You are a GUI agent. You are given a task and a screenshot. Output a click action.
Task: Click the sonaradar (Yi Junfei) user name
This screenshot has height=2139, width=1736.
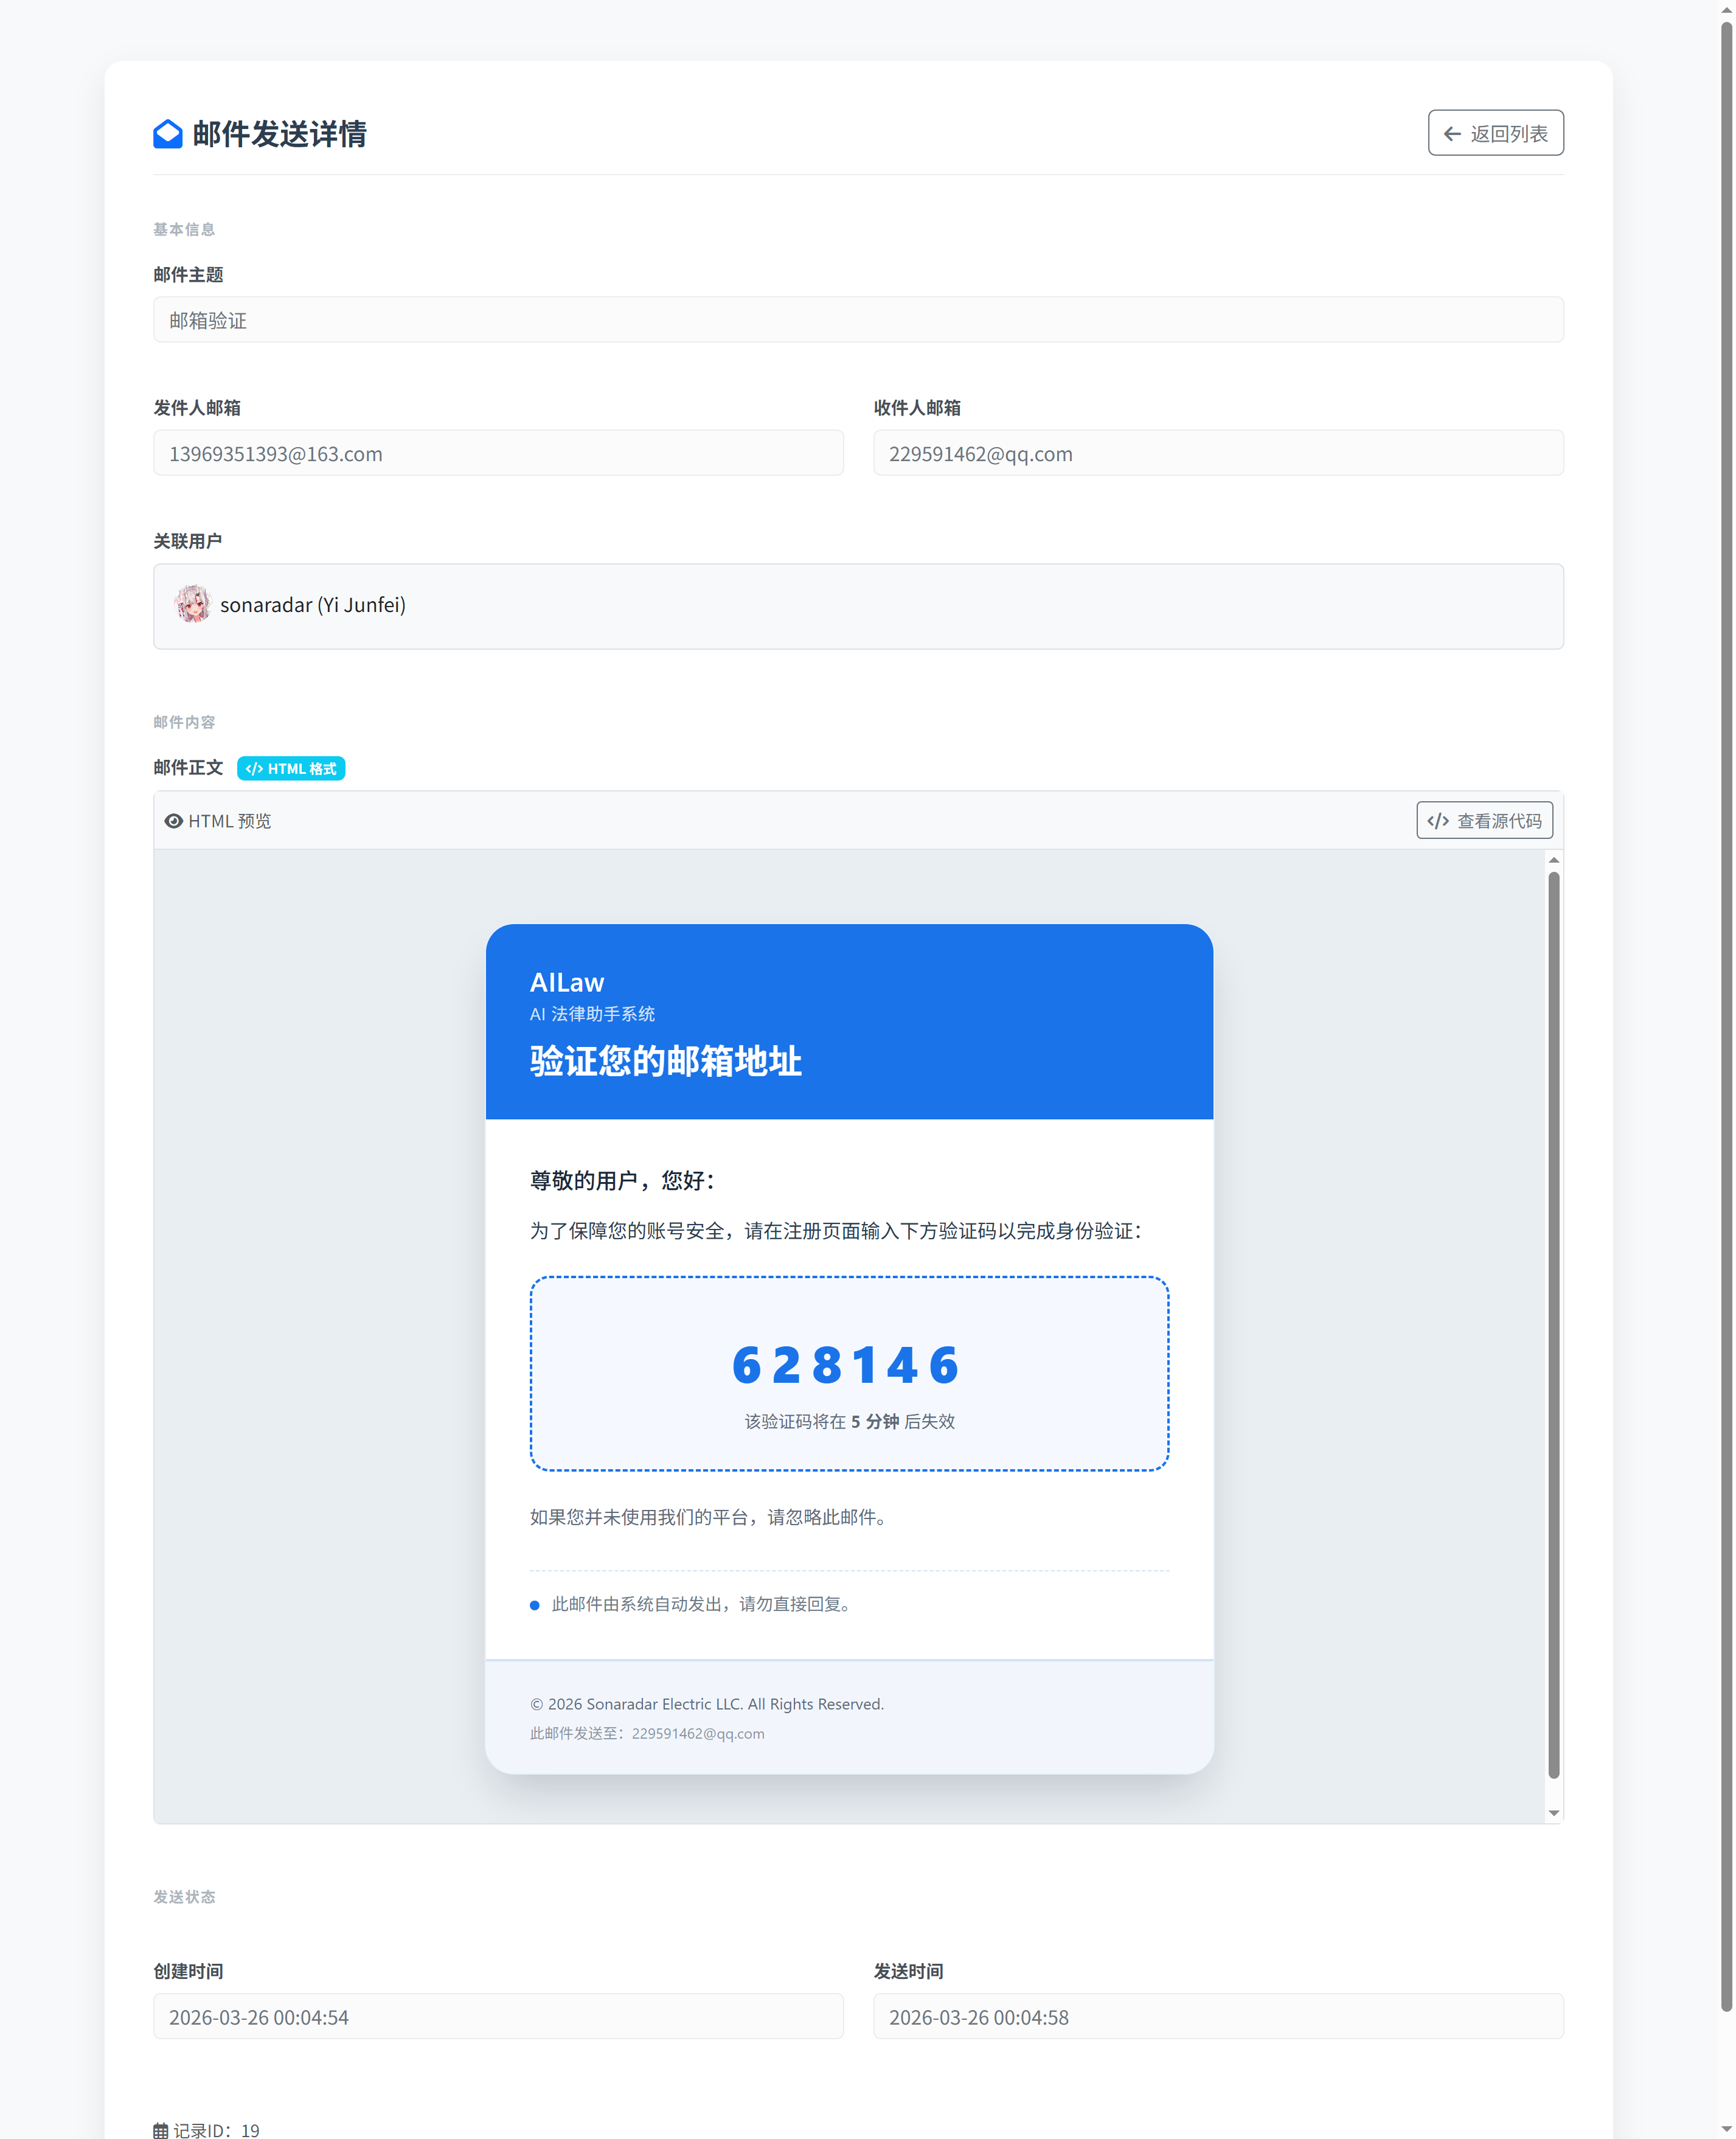313,605
